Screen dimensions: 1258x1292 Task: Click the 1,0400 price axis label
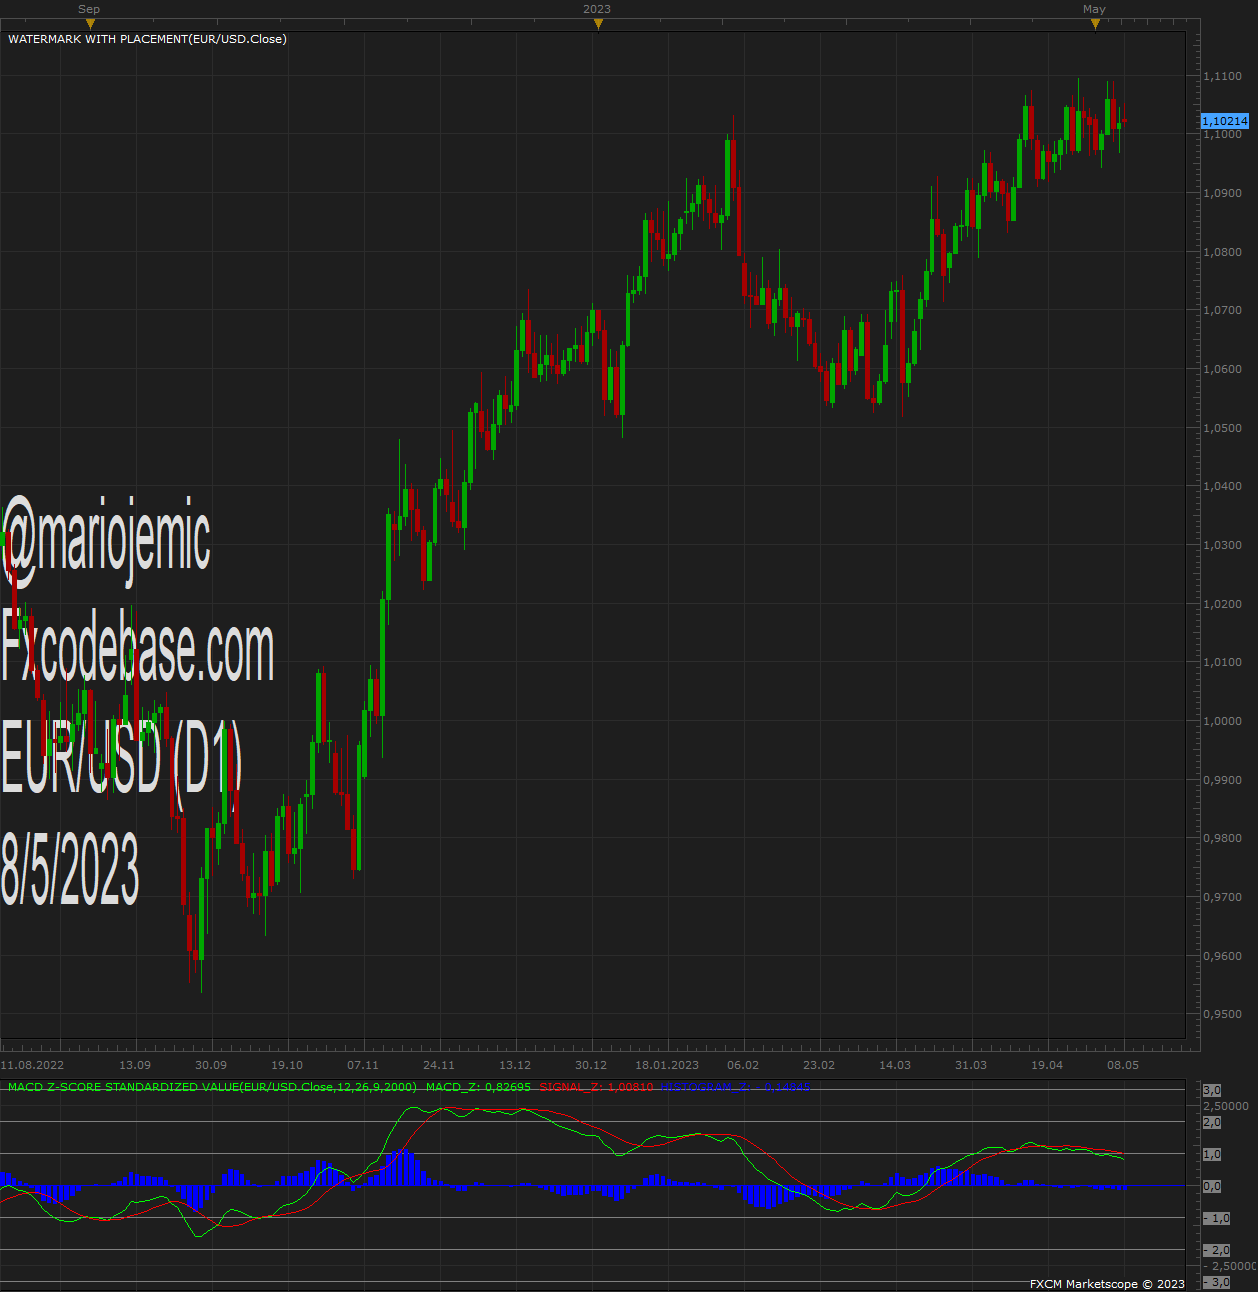[1222, 486]
